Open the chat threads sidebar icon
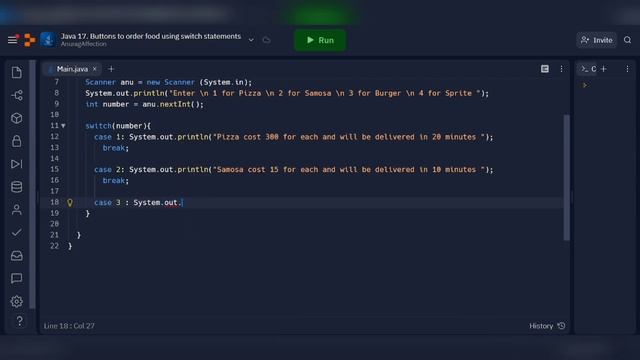 [17, 278]
